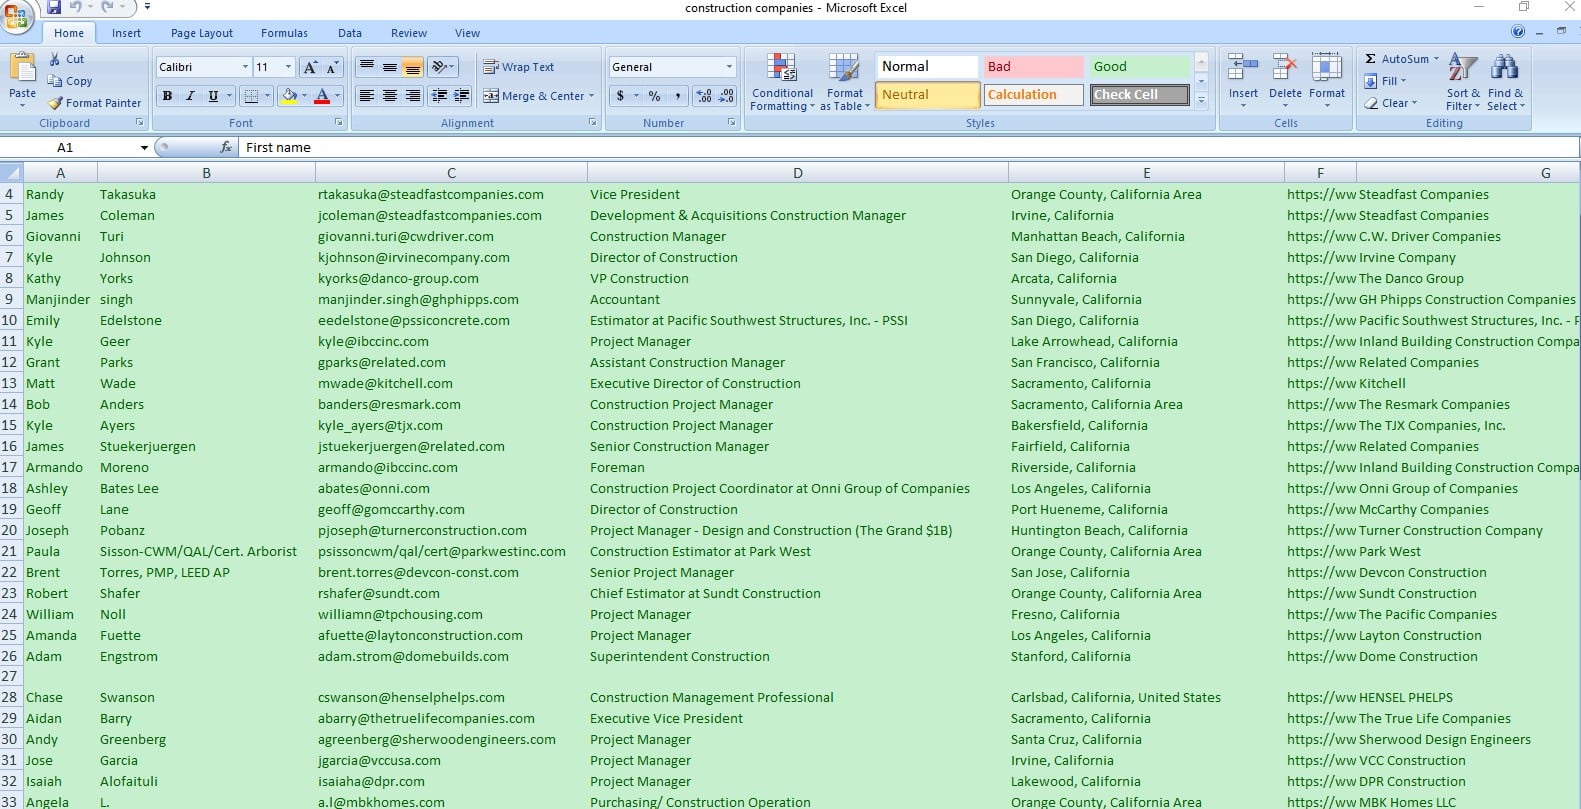Image resolution: width=1581 pixels, height=809 pixels.
Task: Click the Conditional Formatting icon
Action: (x=782, y=69)
